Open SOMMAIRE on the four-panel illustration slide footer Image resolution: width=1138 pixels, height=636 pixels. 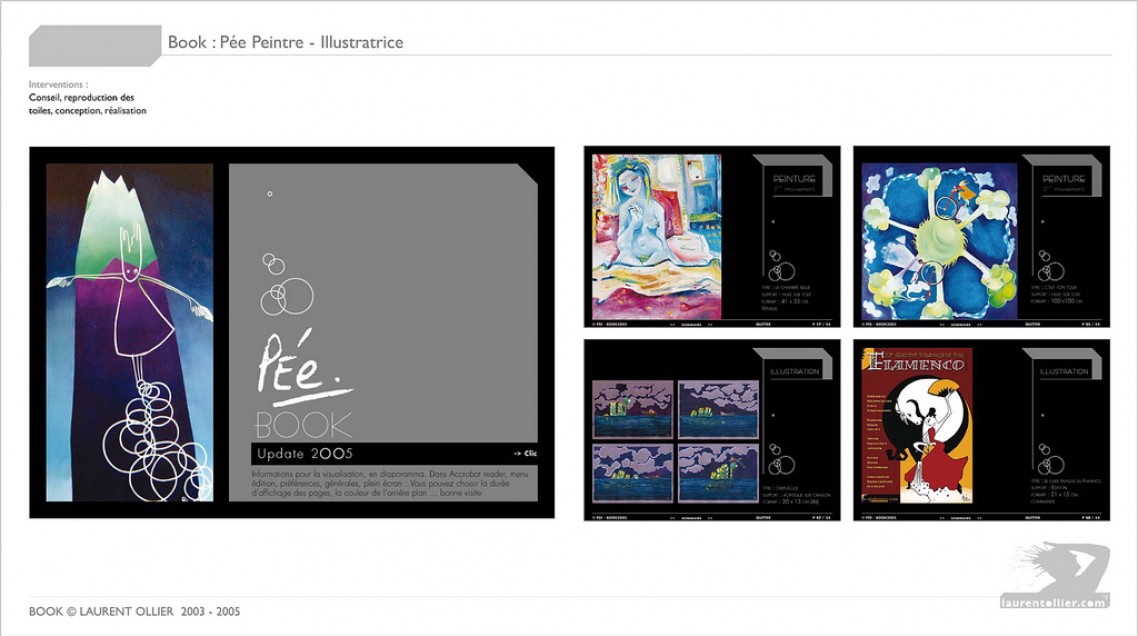692,518
